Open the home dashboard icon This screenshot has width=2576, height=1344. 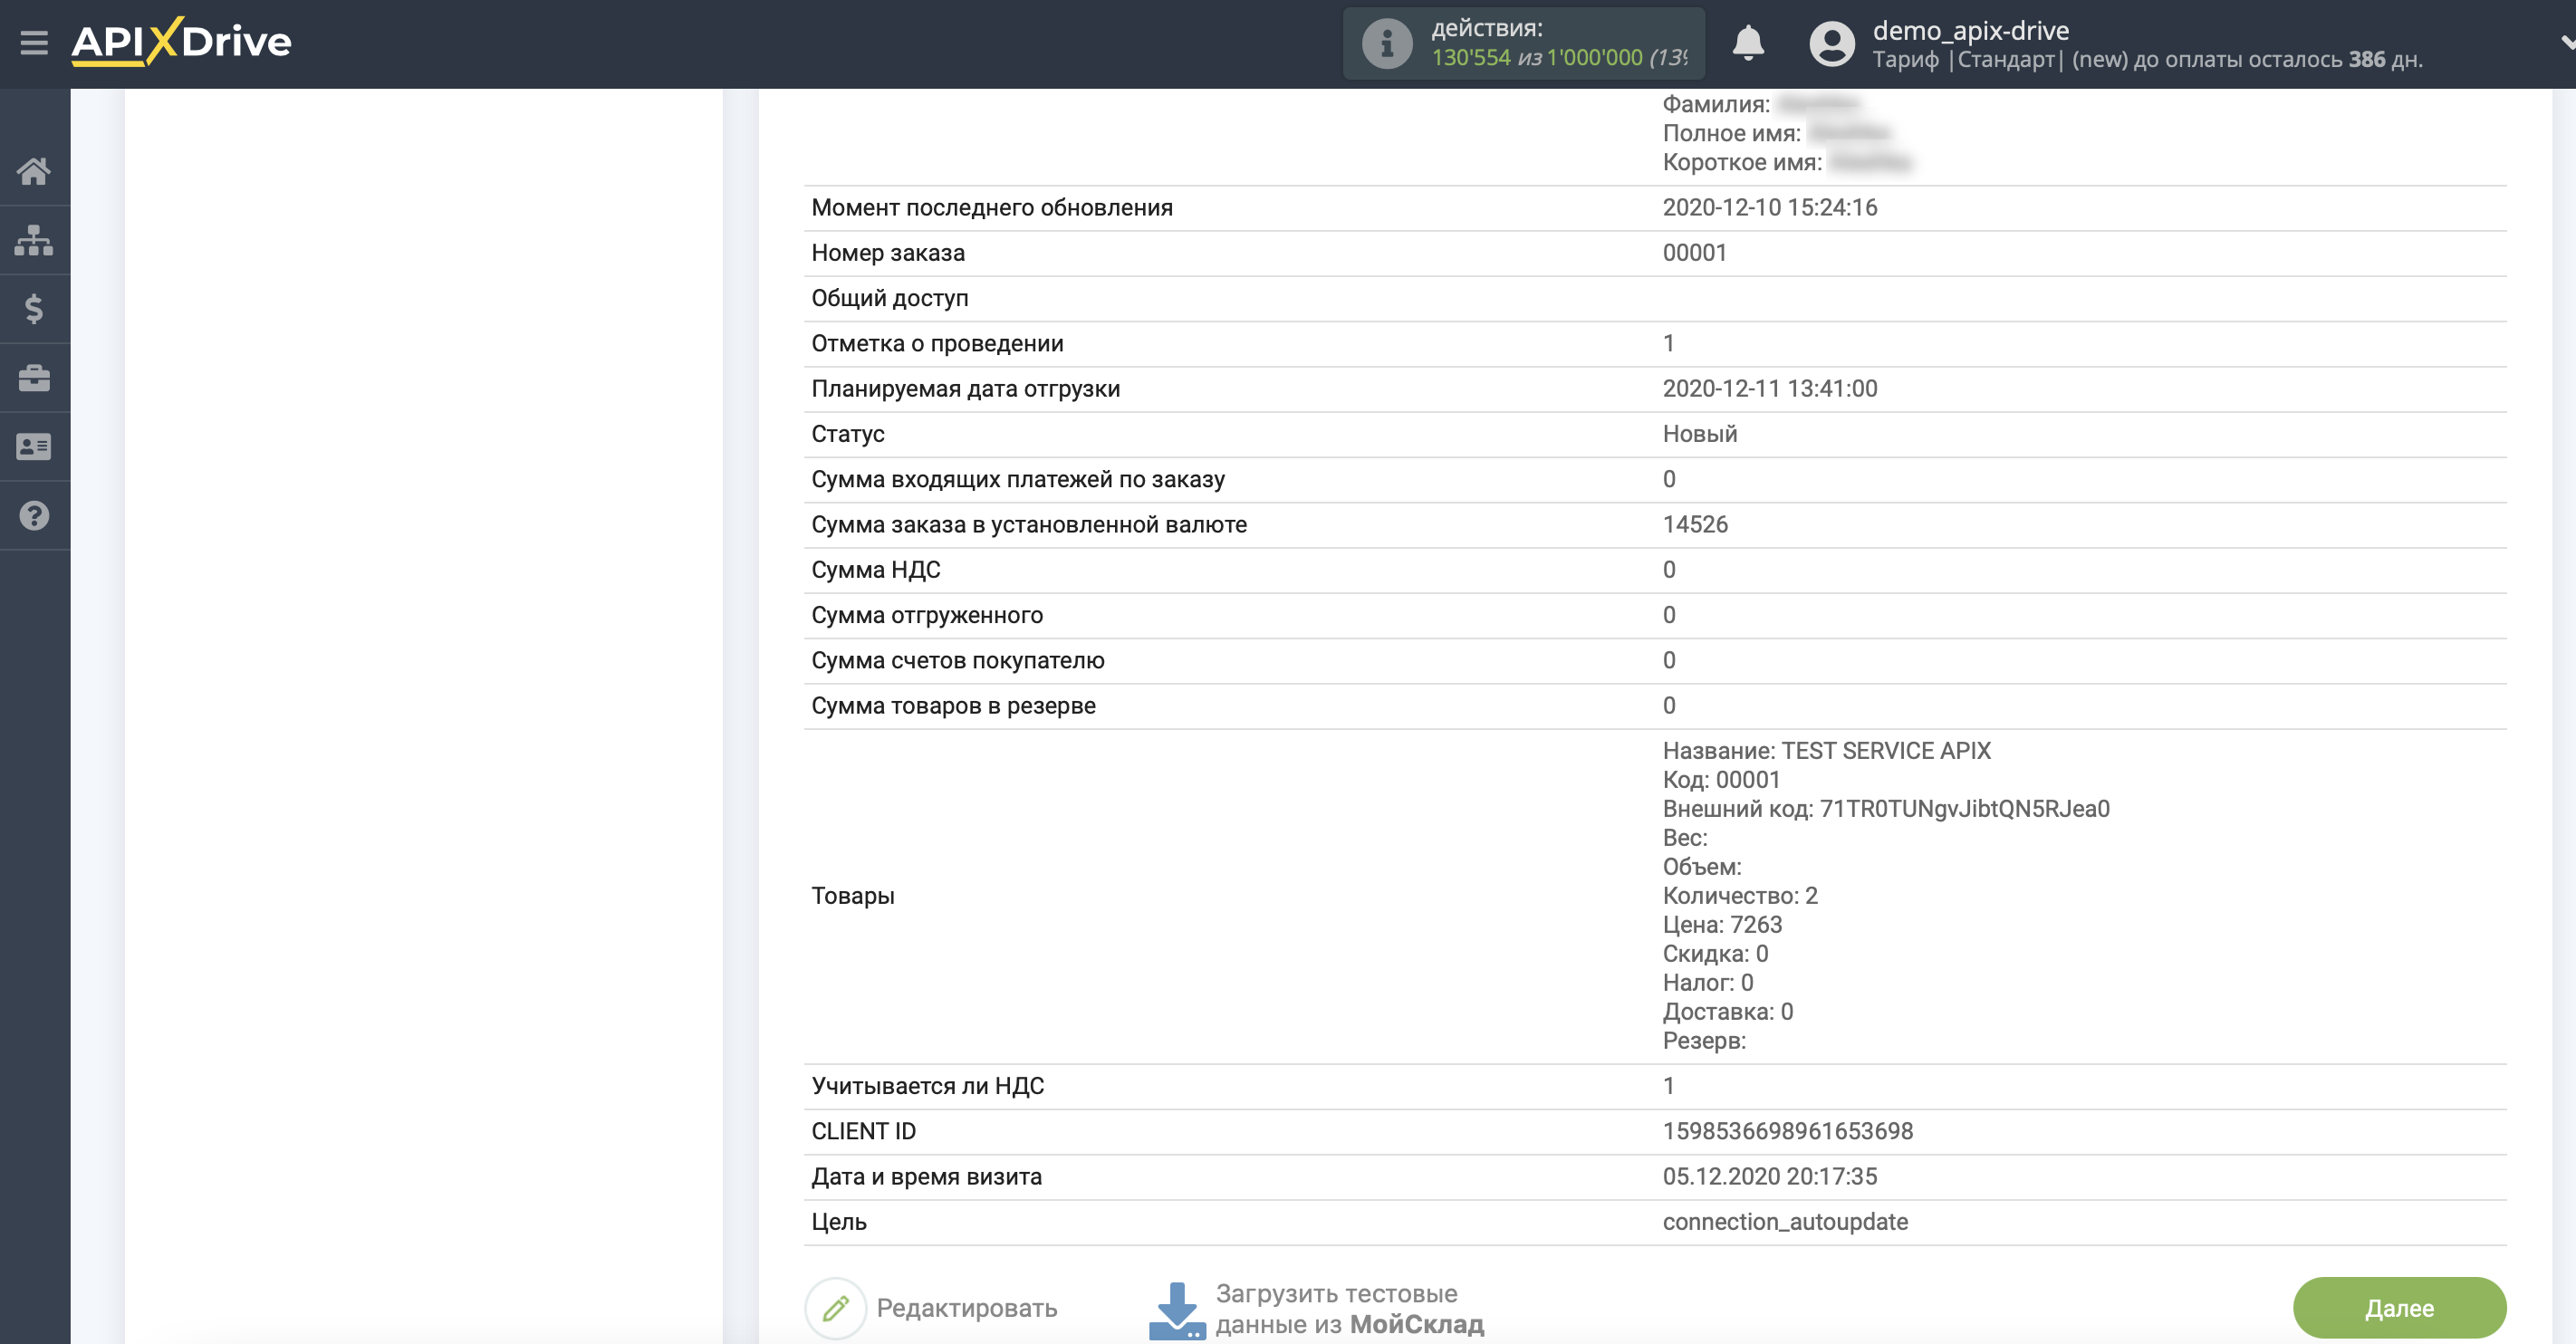coord(34,171)
